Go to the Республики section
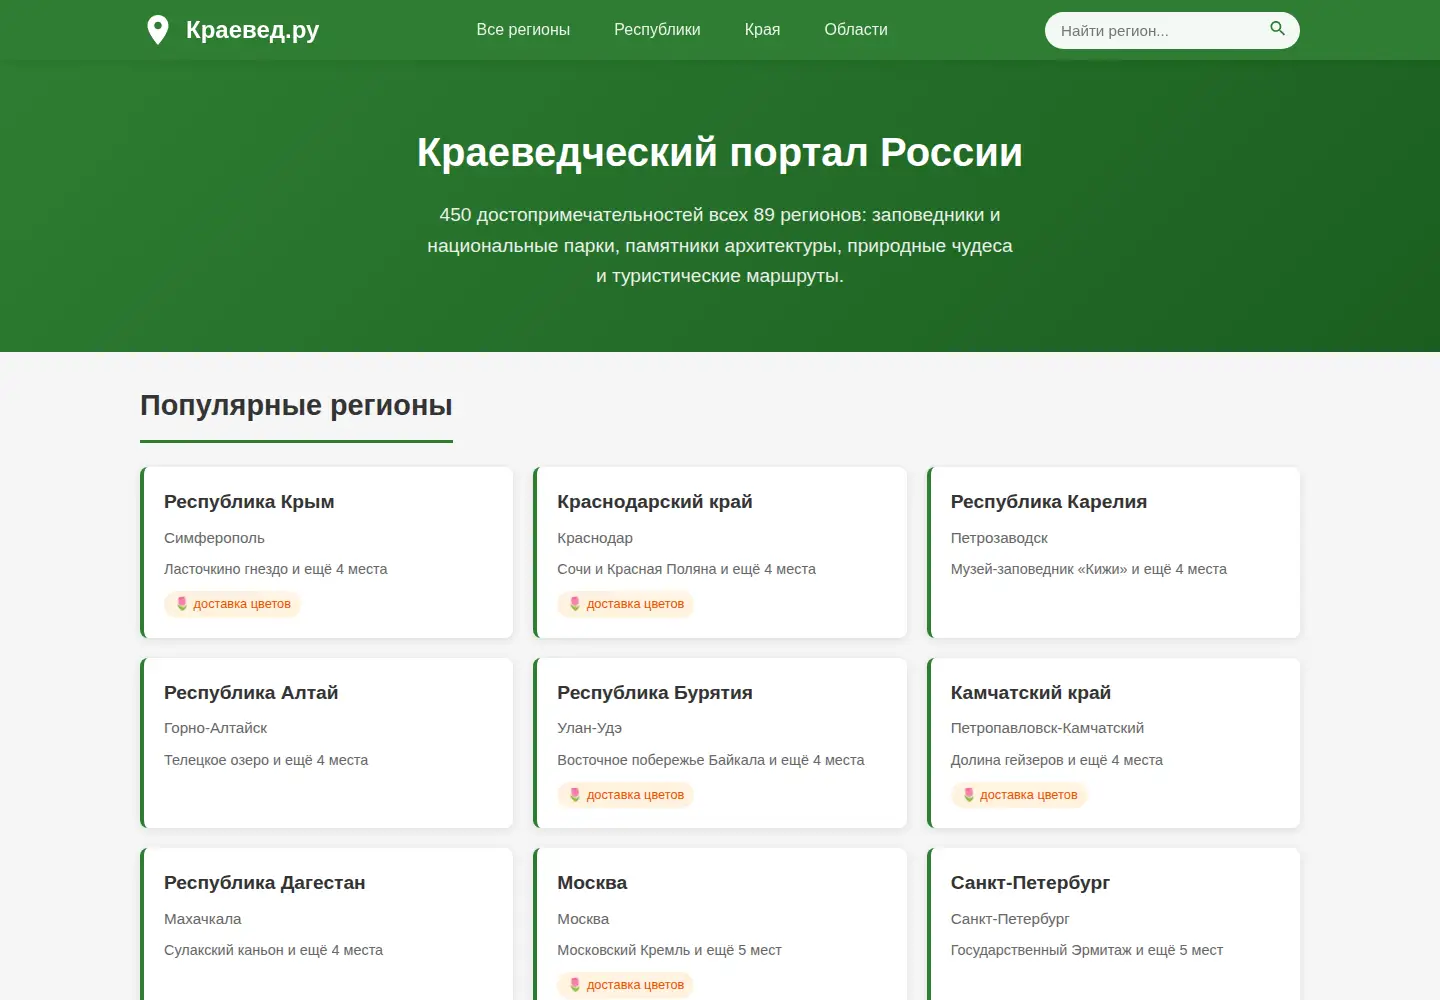The width and height of the screenshot is (1440, 1000). pyautogui.click(x=657, y=30)
